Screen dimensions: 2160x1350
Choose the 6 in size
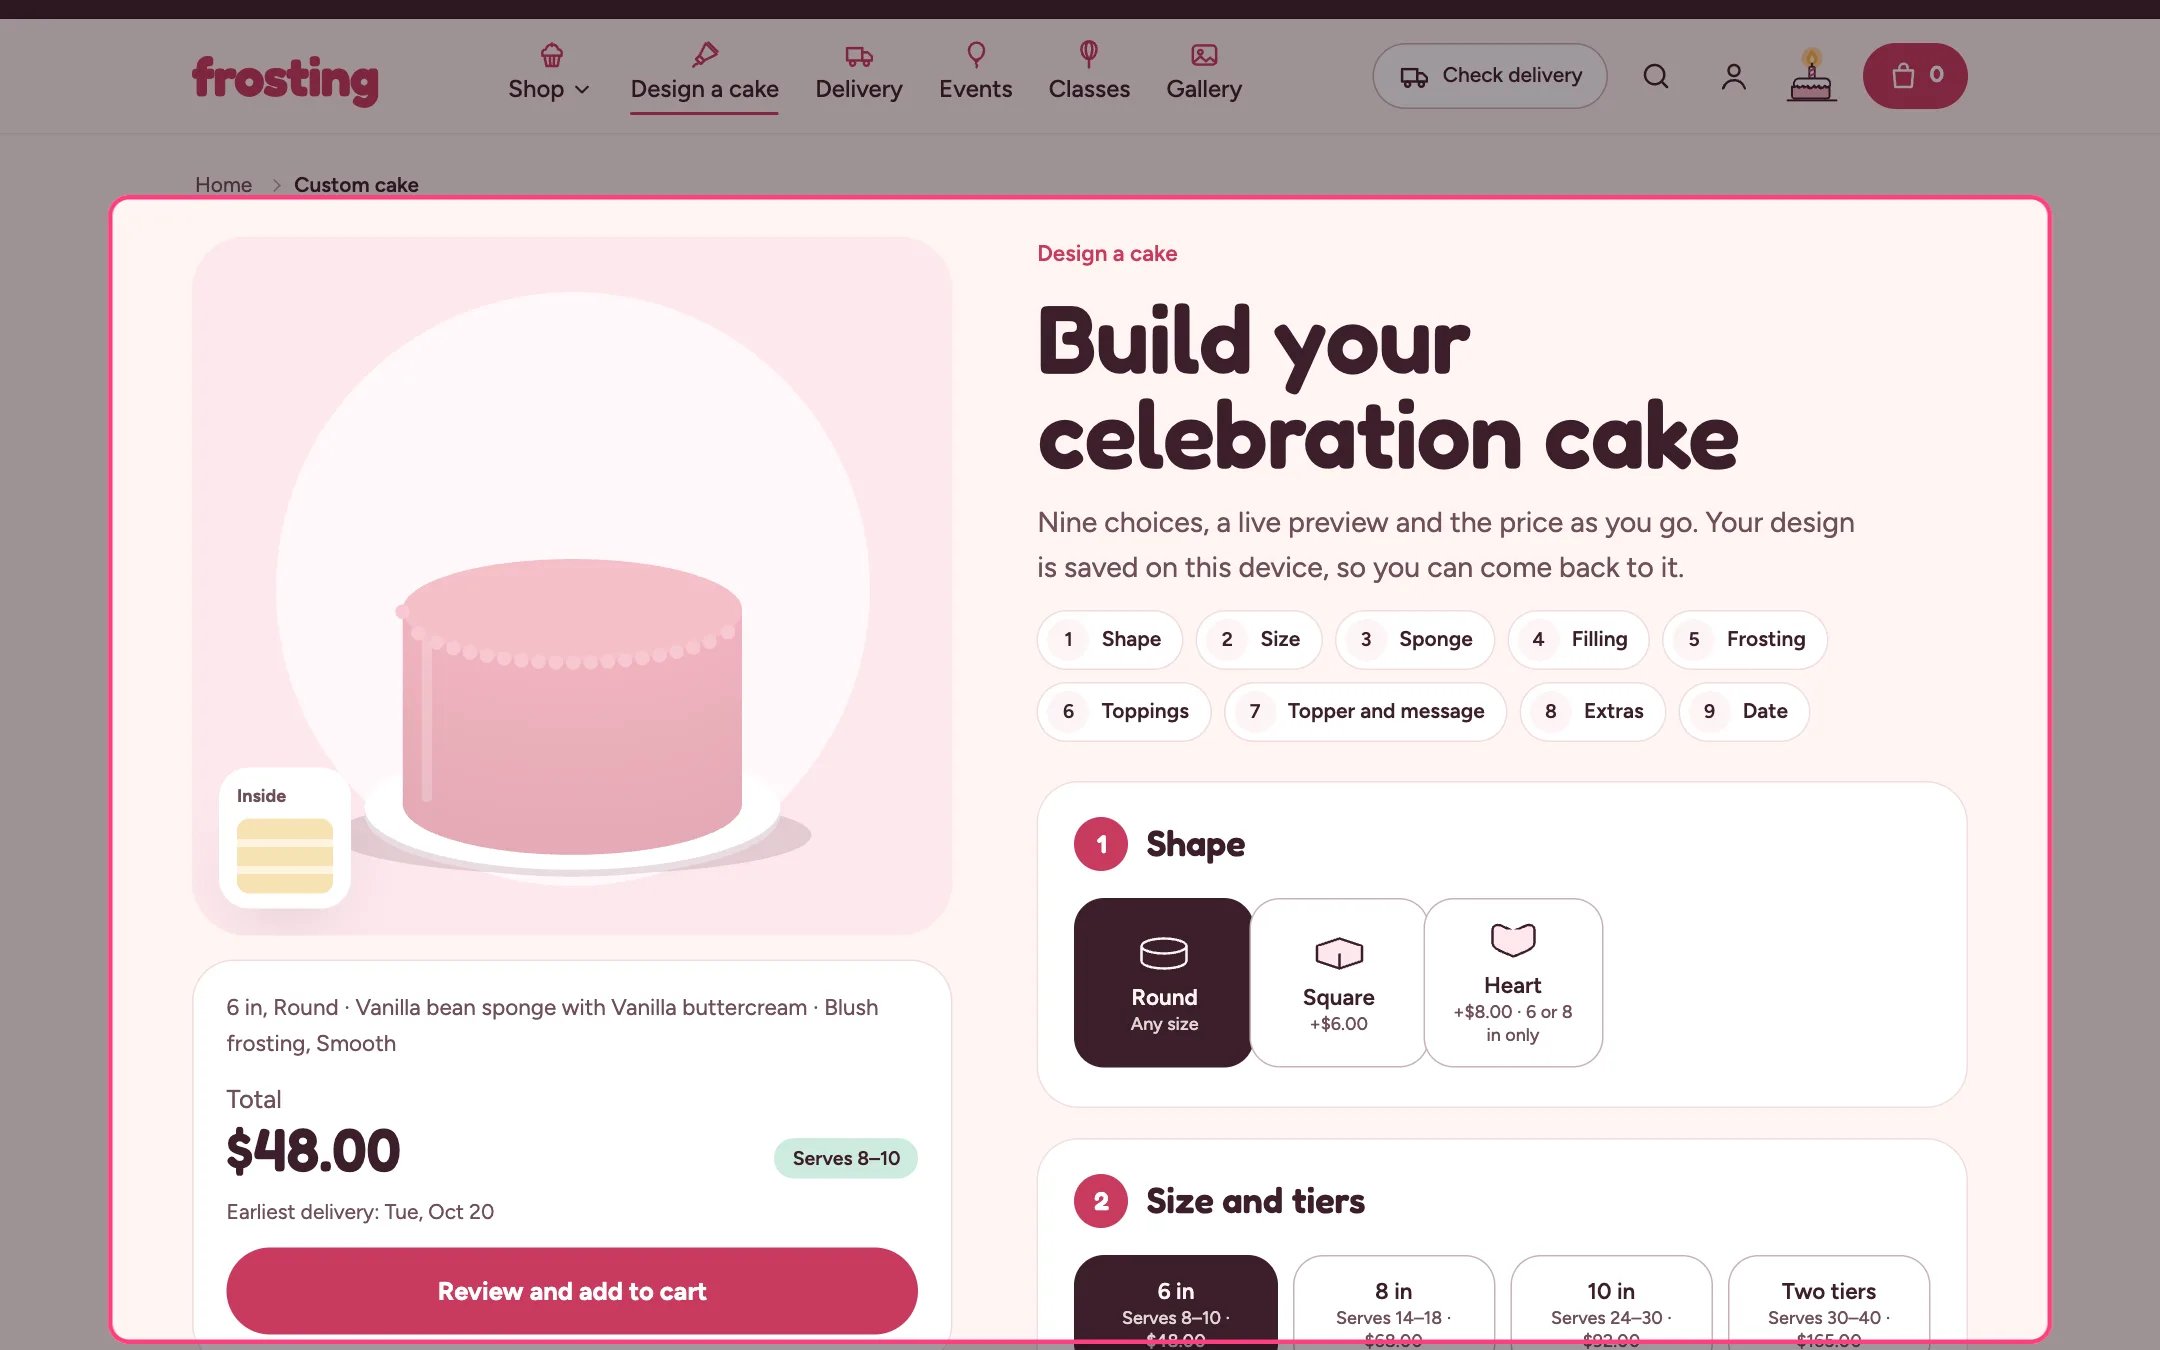coord(1176,1302)
